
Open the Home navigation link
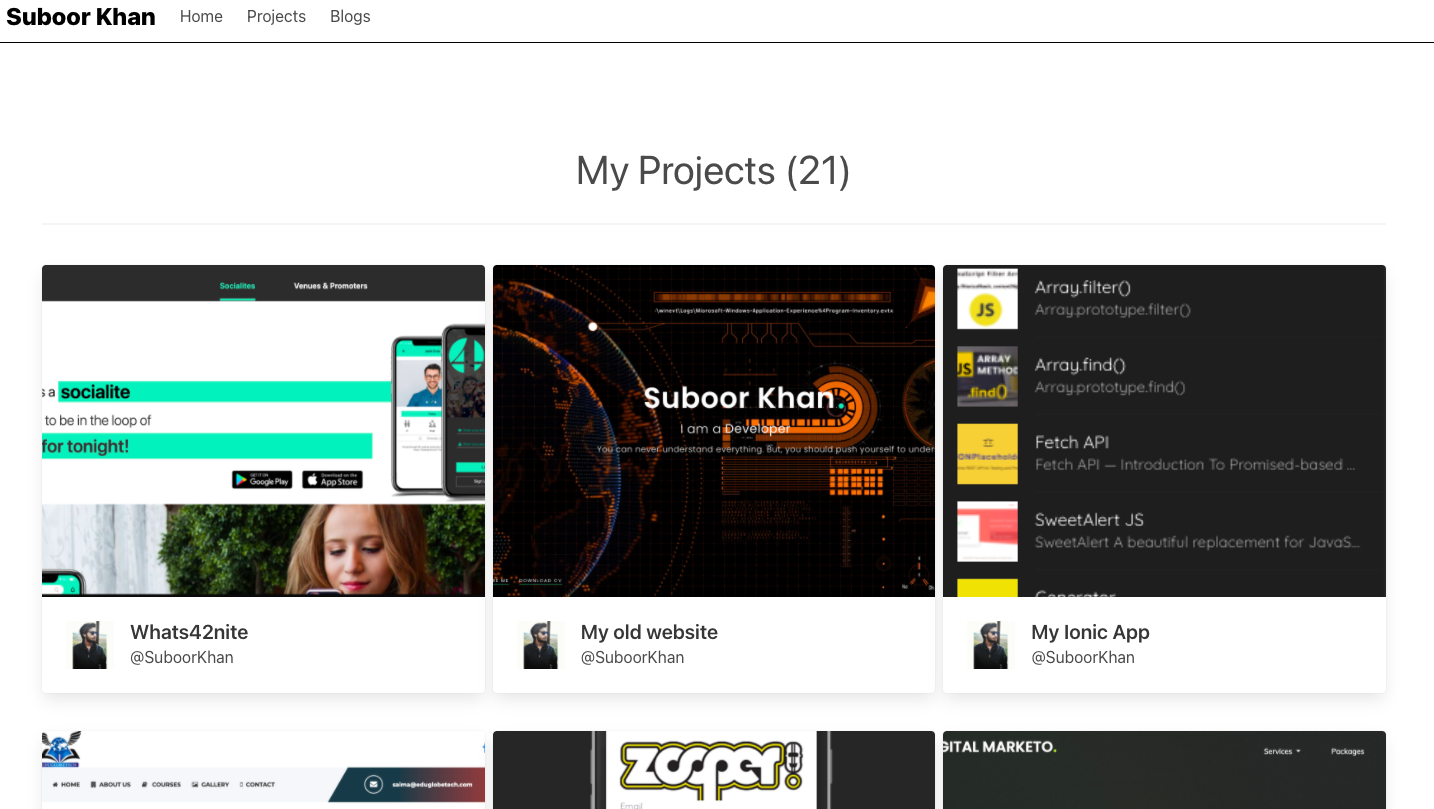(201, 17)
